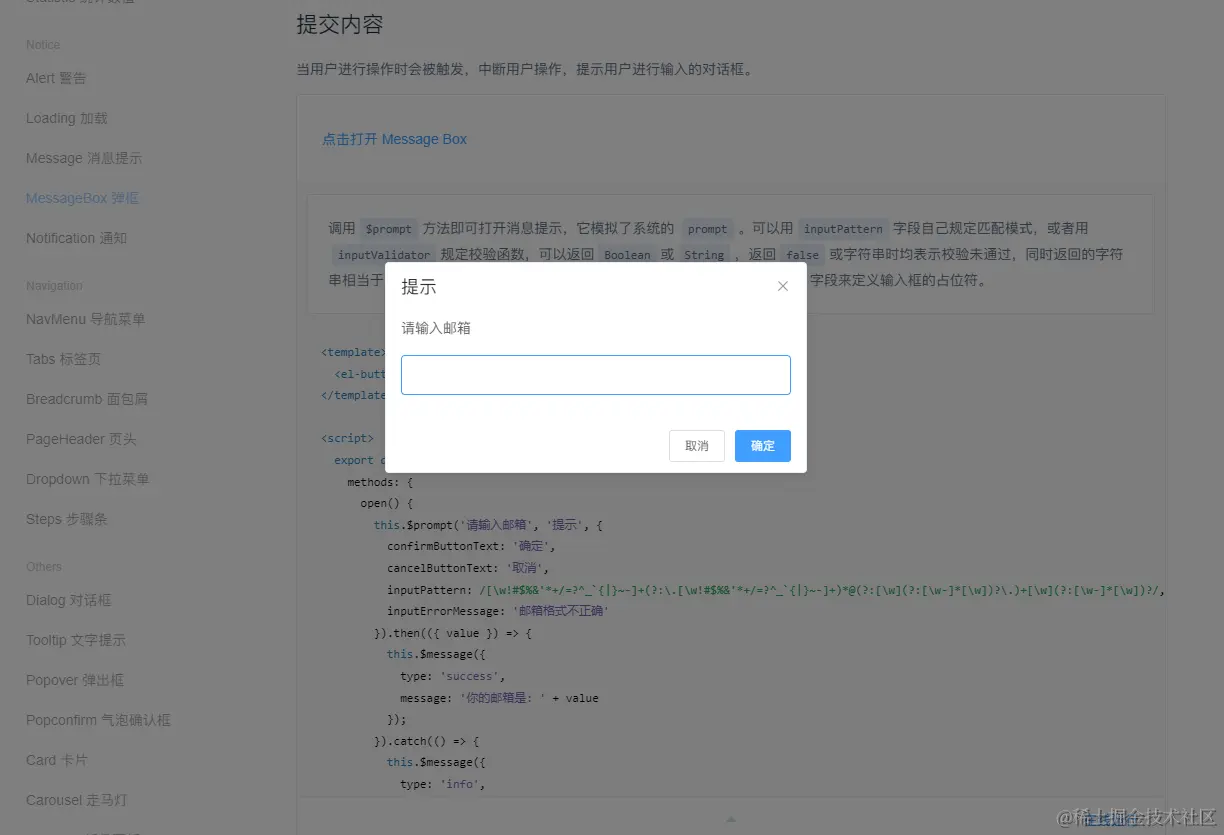Viewport: 1224px width, 835px height.
Task: Open Steps 步骤条 in the sidebar
Action: click(67, 519)
